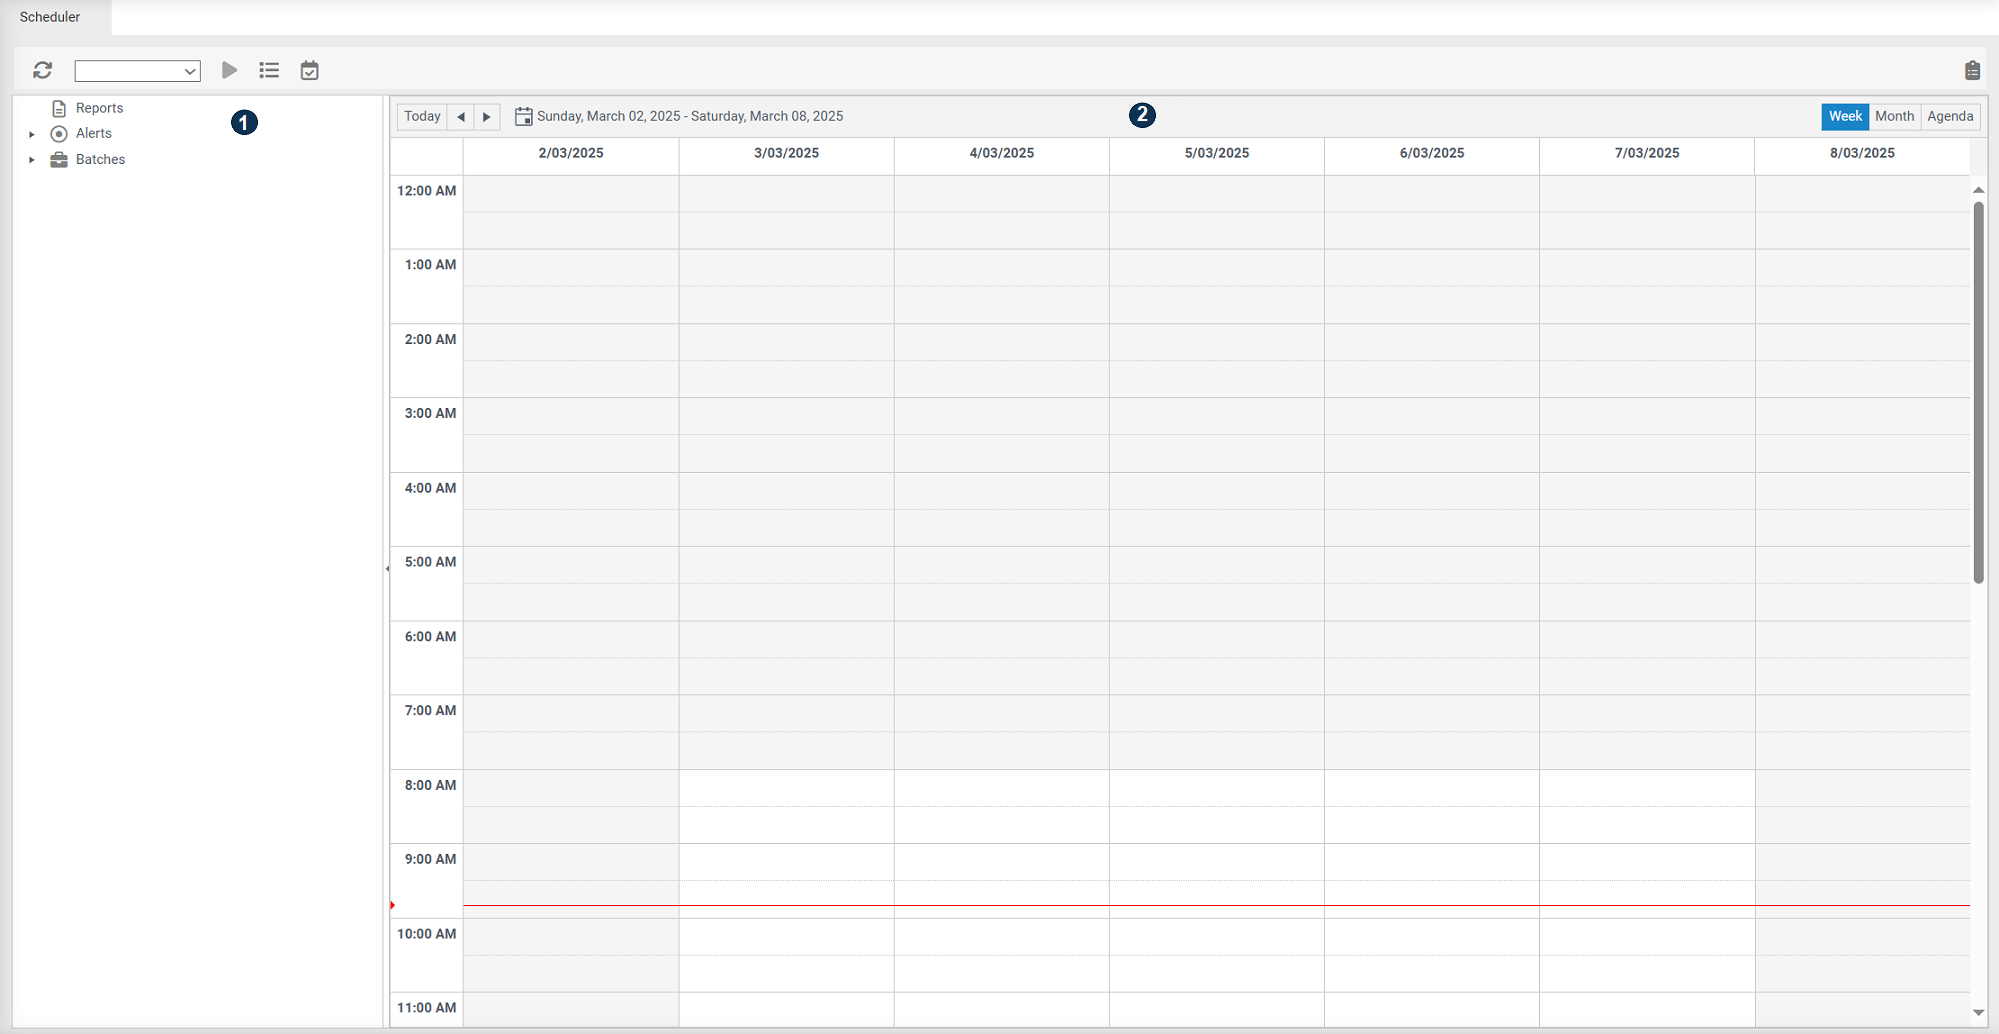Open the task list icon
This screenshot has height=1034, width=1999.
pyautogui.click(x=268, y=70)
